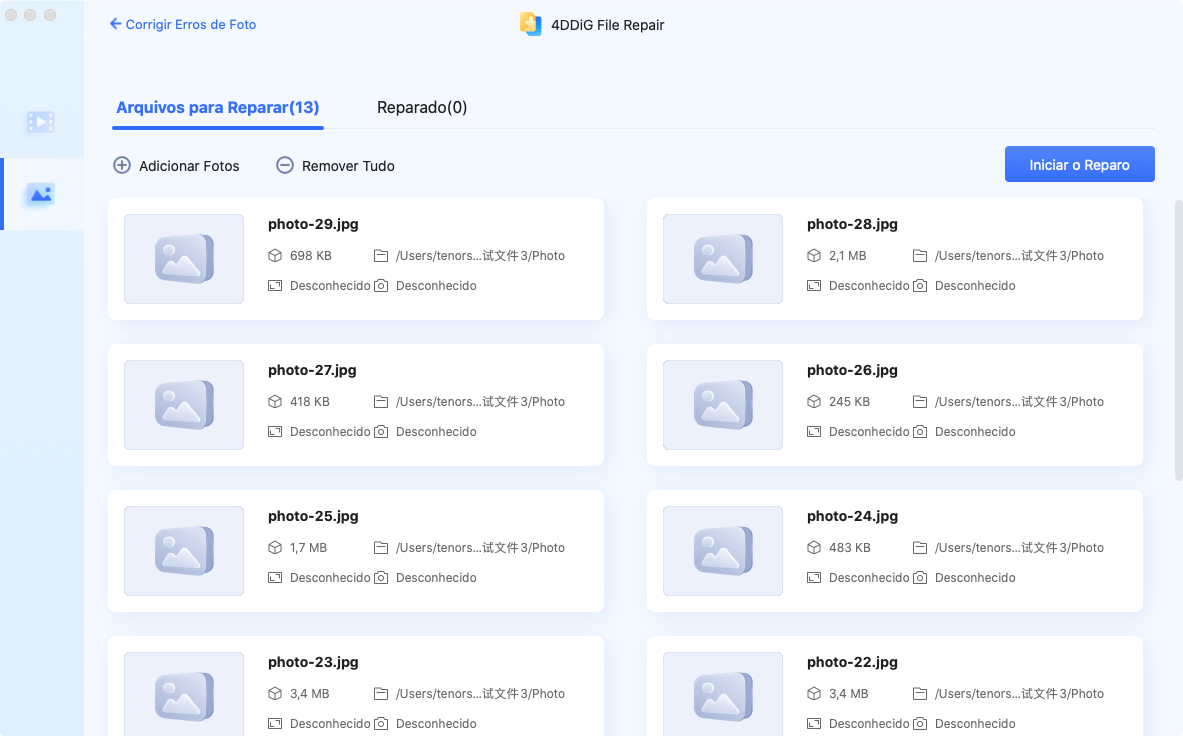1183x736 pixels.
Task: Select photo-24.jpg thumbnail
Action: click(x=723, y=550)
